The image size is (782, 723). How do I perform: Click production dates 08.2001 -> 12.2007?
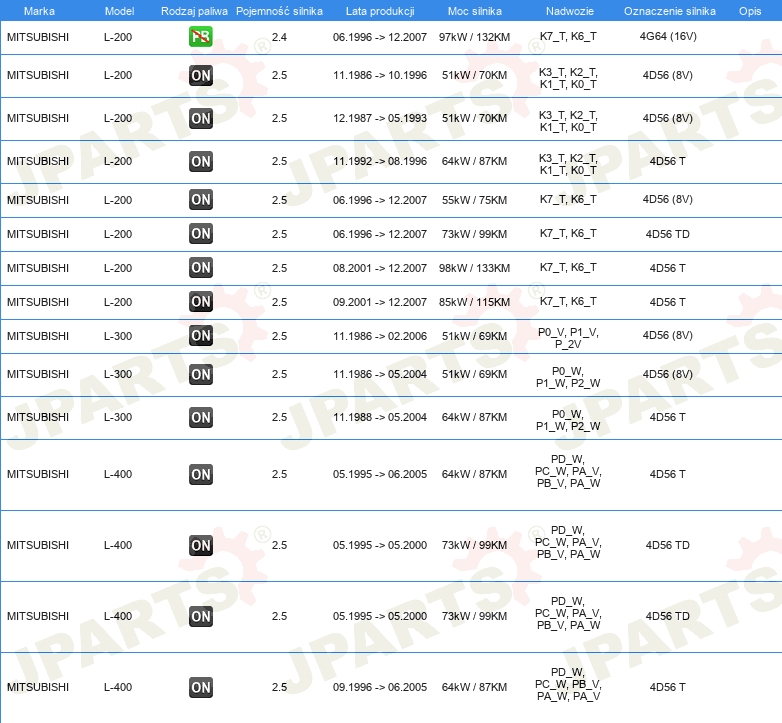(380, 268)
